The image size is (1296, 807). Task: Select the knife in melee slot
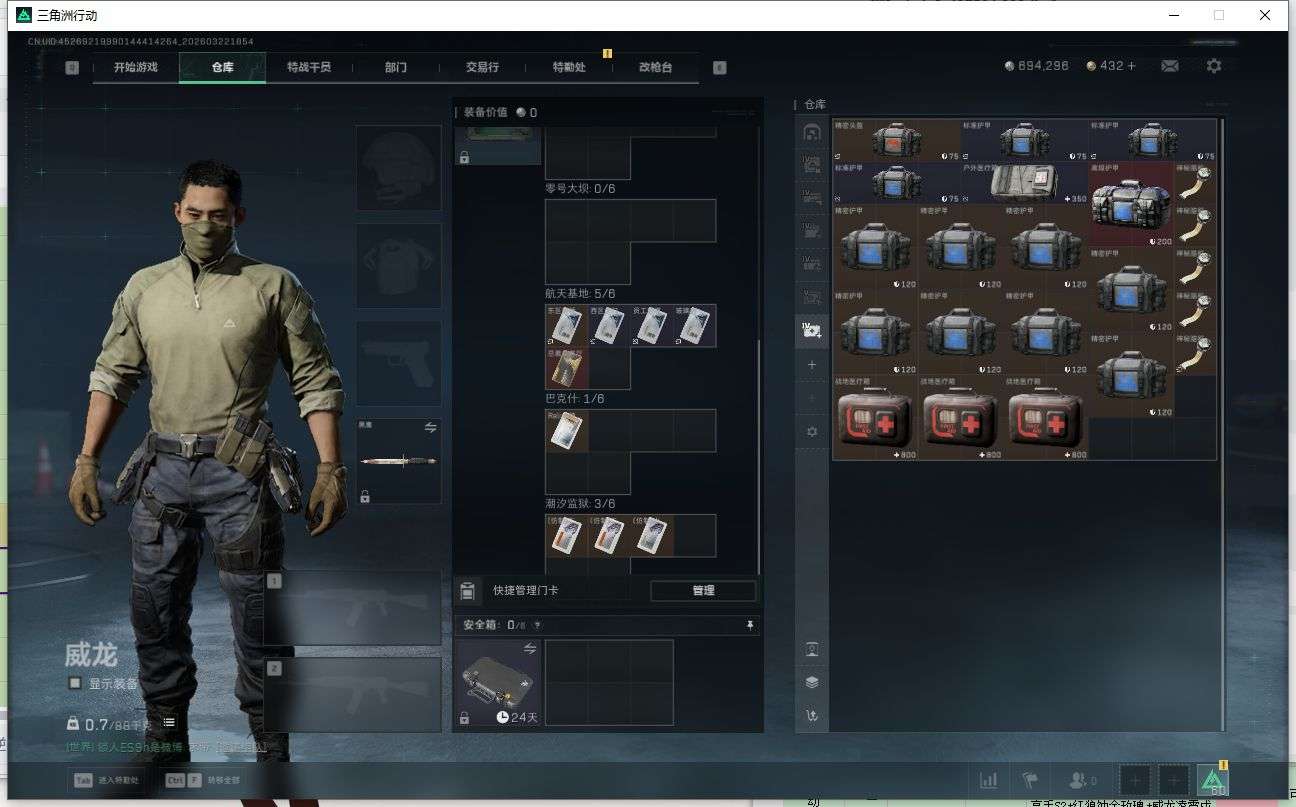pos(399,461)
